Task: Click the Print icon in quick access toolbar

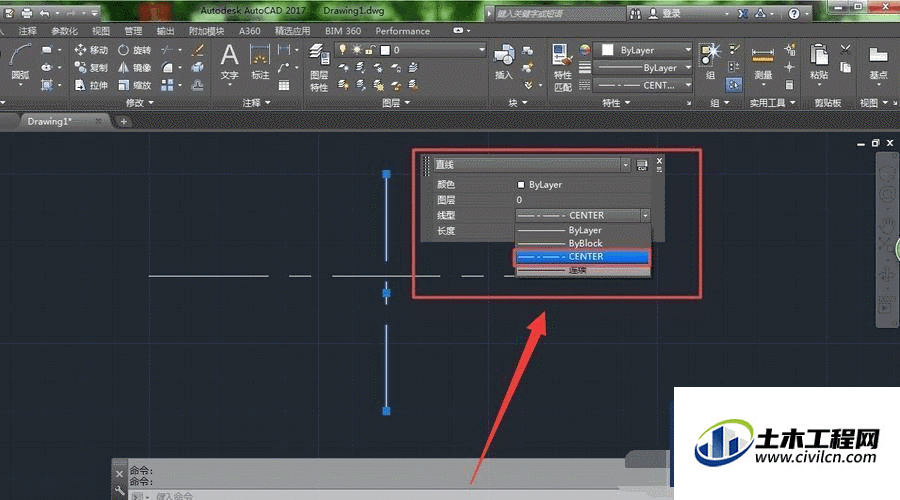Action: (x=26, y=13)
